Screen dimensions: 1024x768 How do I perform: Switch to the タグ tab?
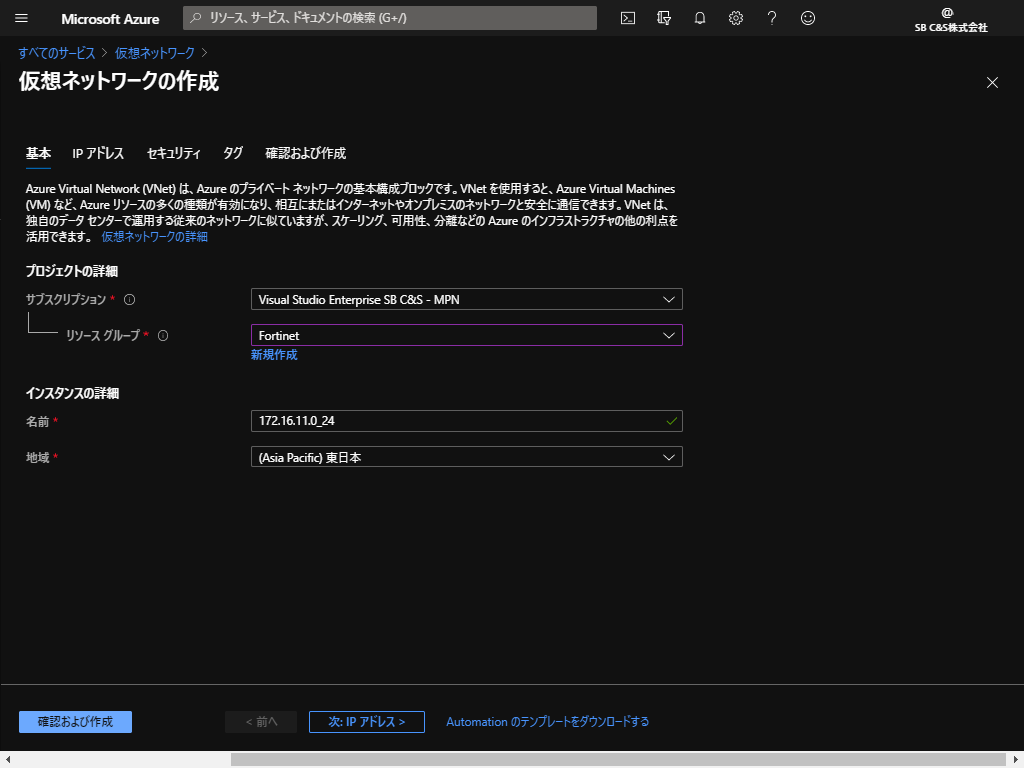coord(233,153)
